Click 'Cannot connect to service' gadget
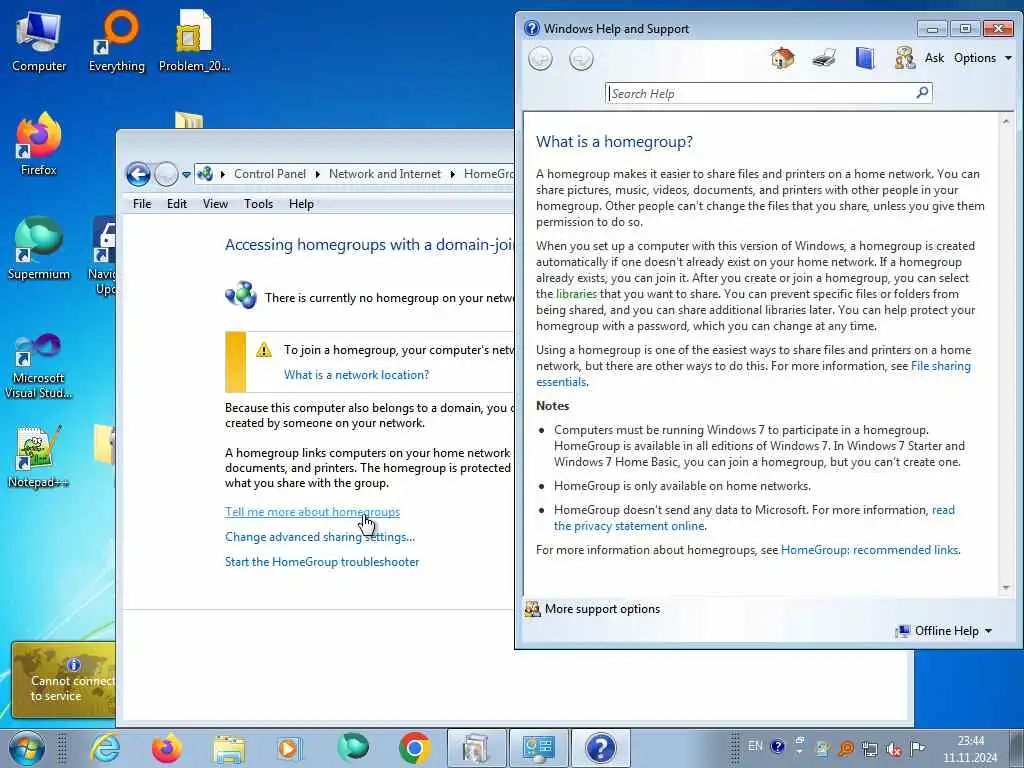The height and width of the screenshot is (768, 1024). (x=63, y=680)
